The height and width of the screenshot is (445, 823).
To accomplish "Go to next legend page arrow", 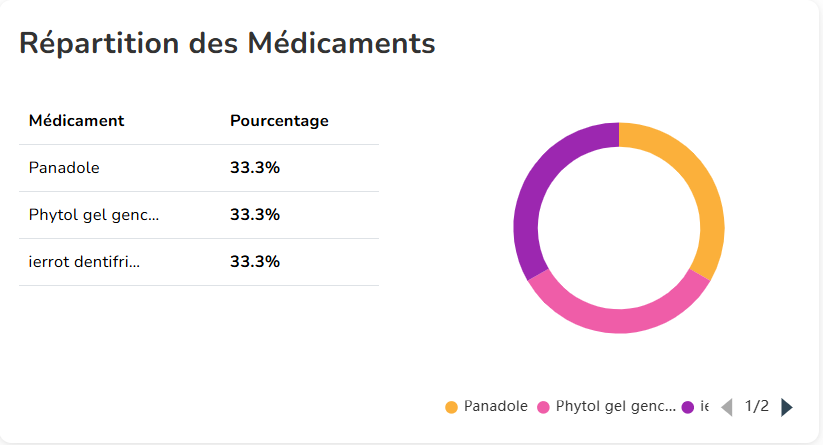I will pos(787,407).
